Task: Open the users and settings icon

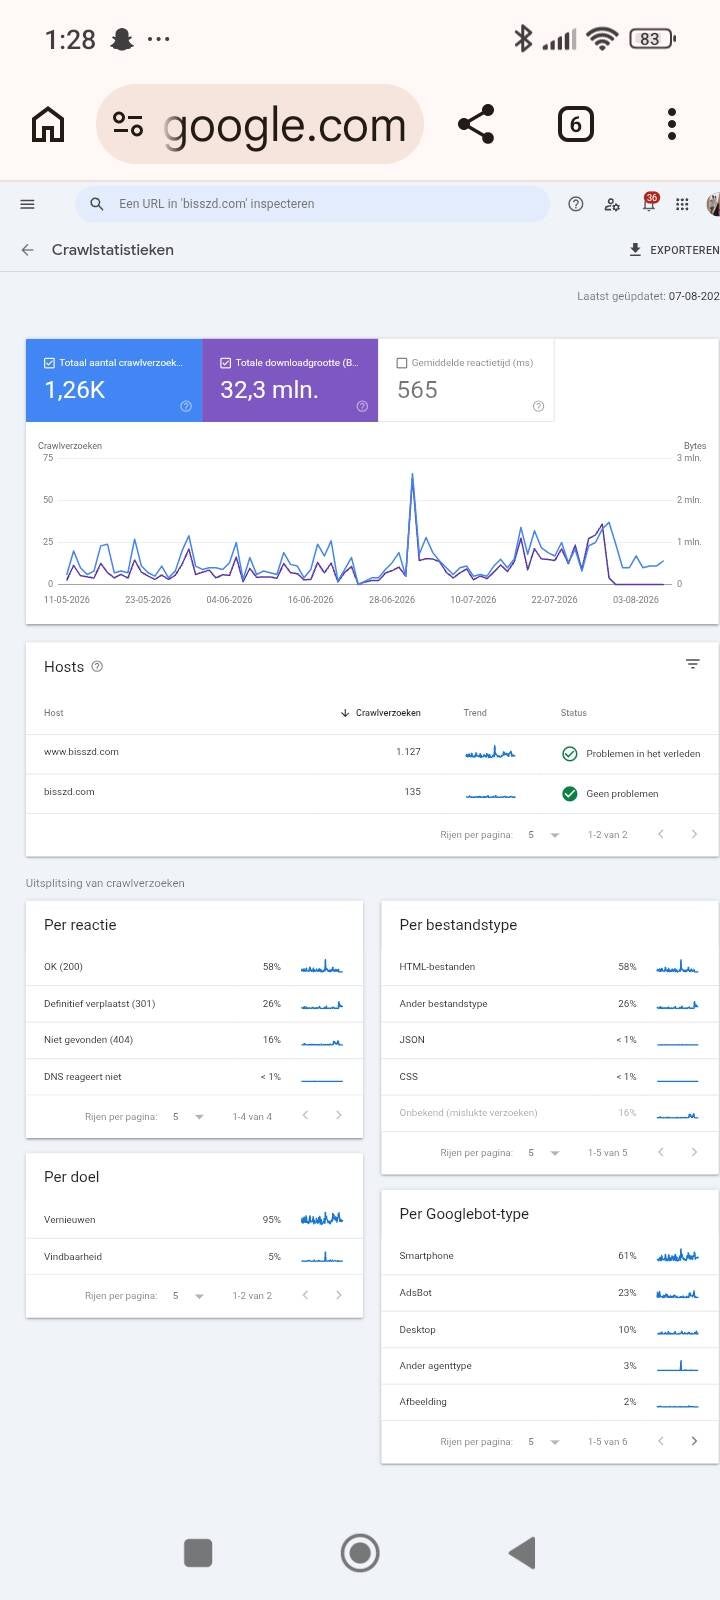Action: pos(612,204)
